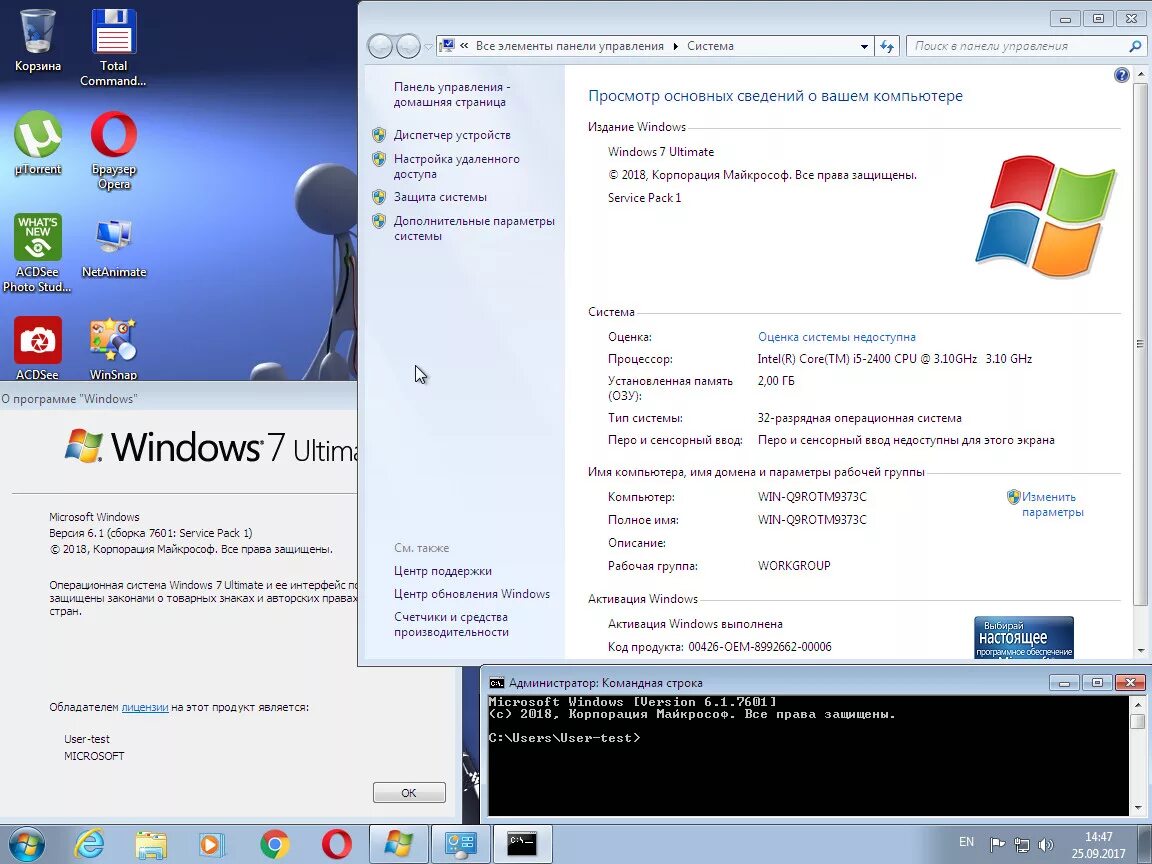Screen dimensions: 1152x864
Task: Open Action Center flag tray icon
Action: coord(997,845)
